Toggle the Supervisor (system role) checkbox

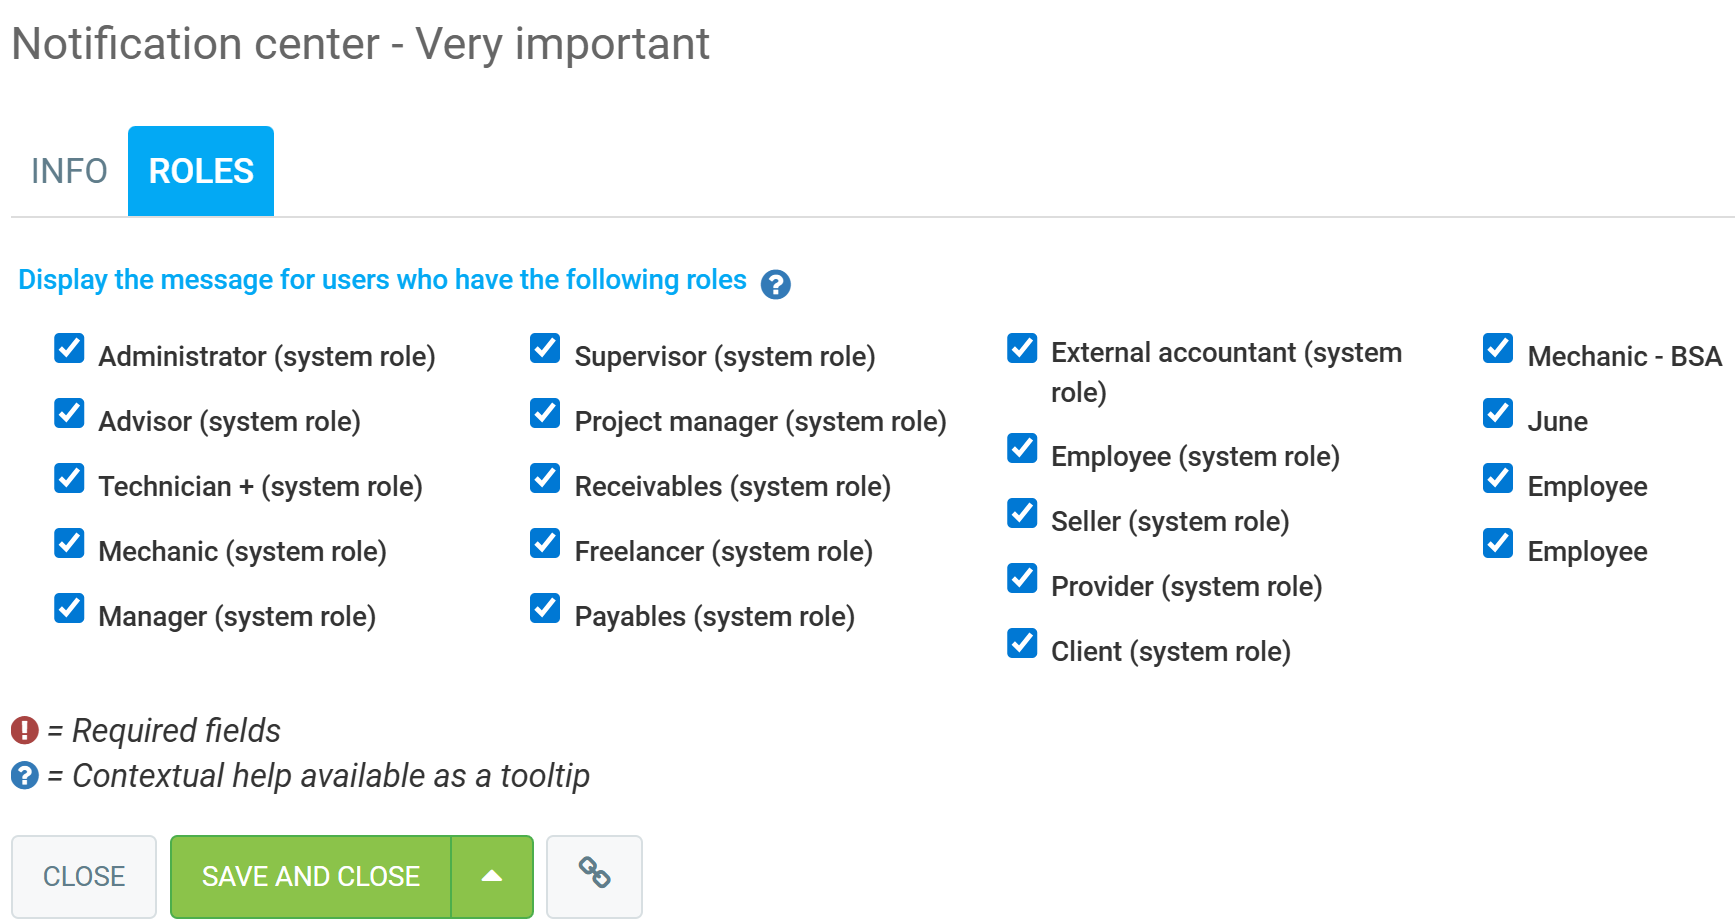tap(545, 349)
